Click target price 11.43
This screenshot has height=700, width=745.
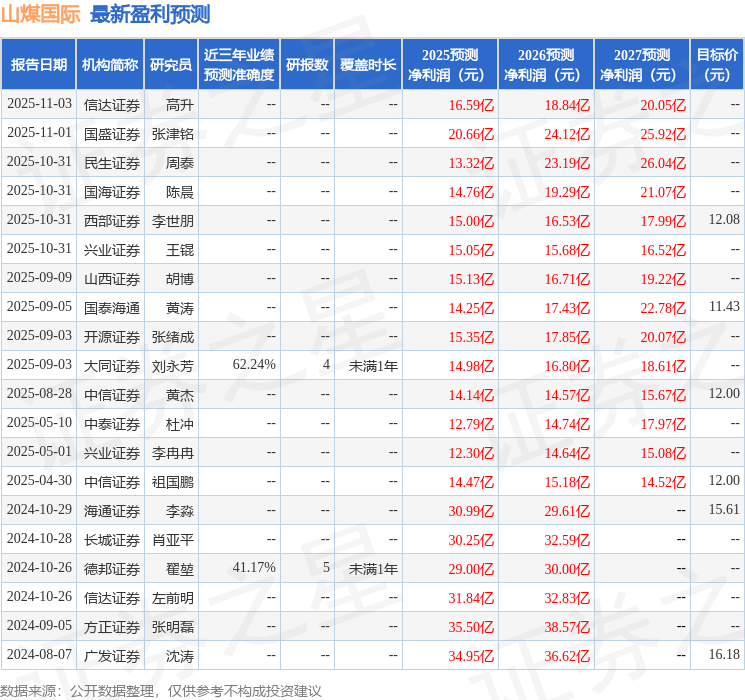click(x=724, y=307)
